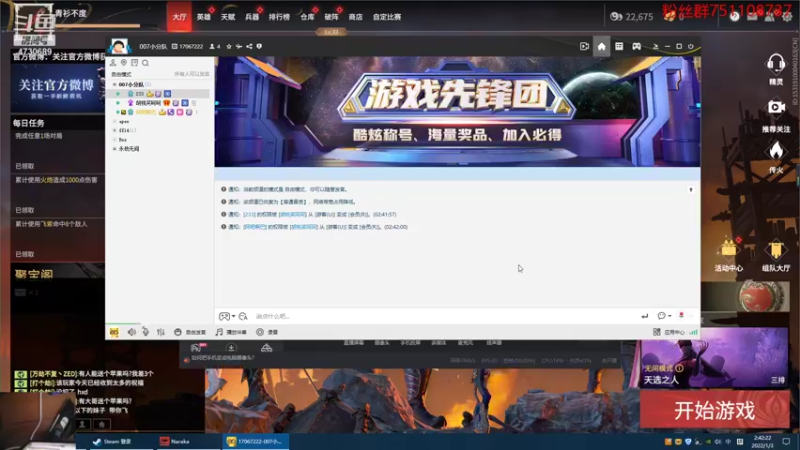Click the red flower gift icon in chat bar
800x450 pixels.
click(x=681, y=315)
